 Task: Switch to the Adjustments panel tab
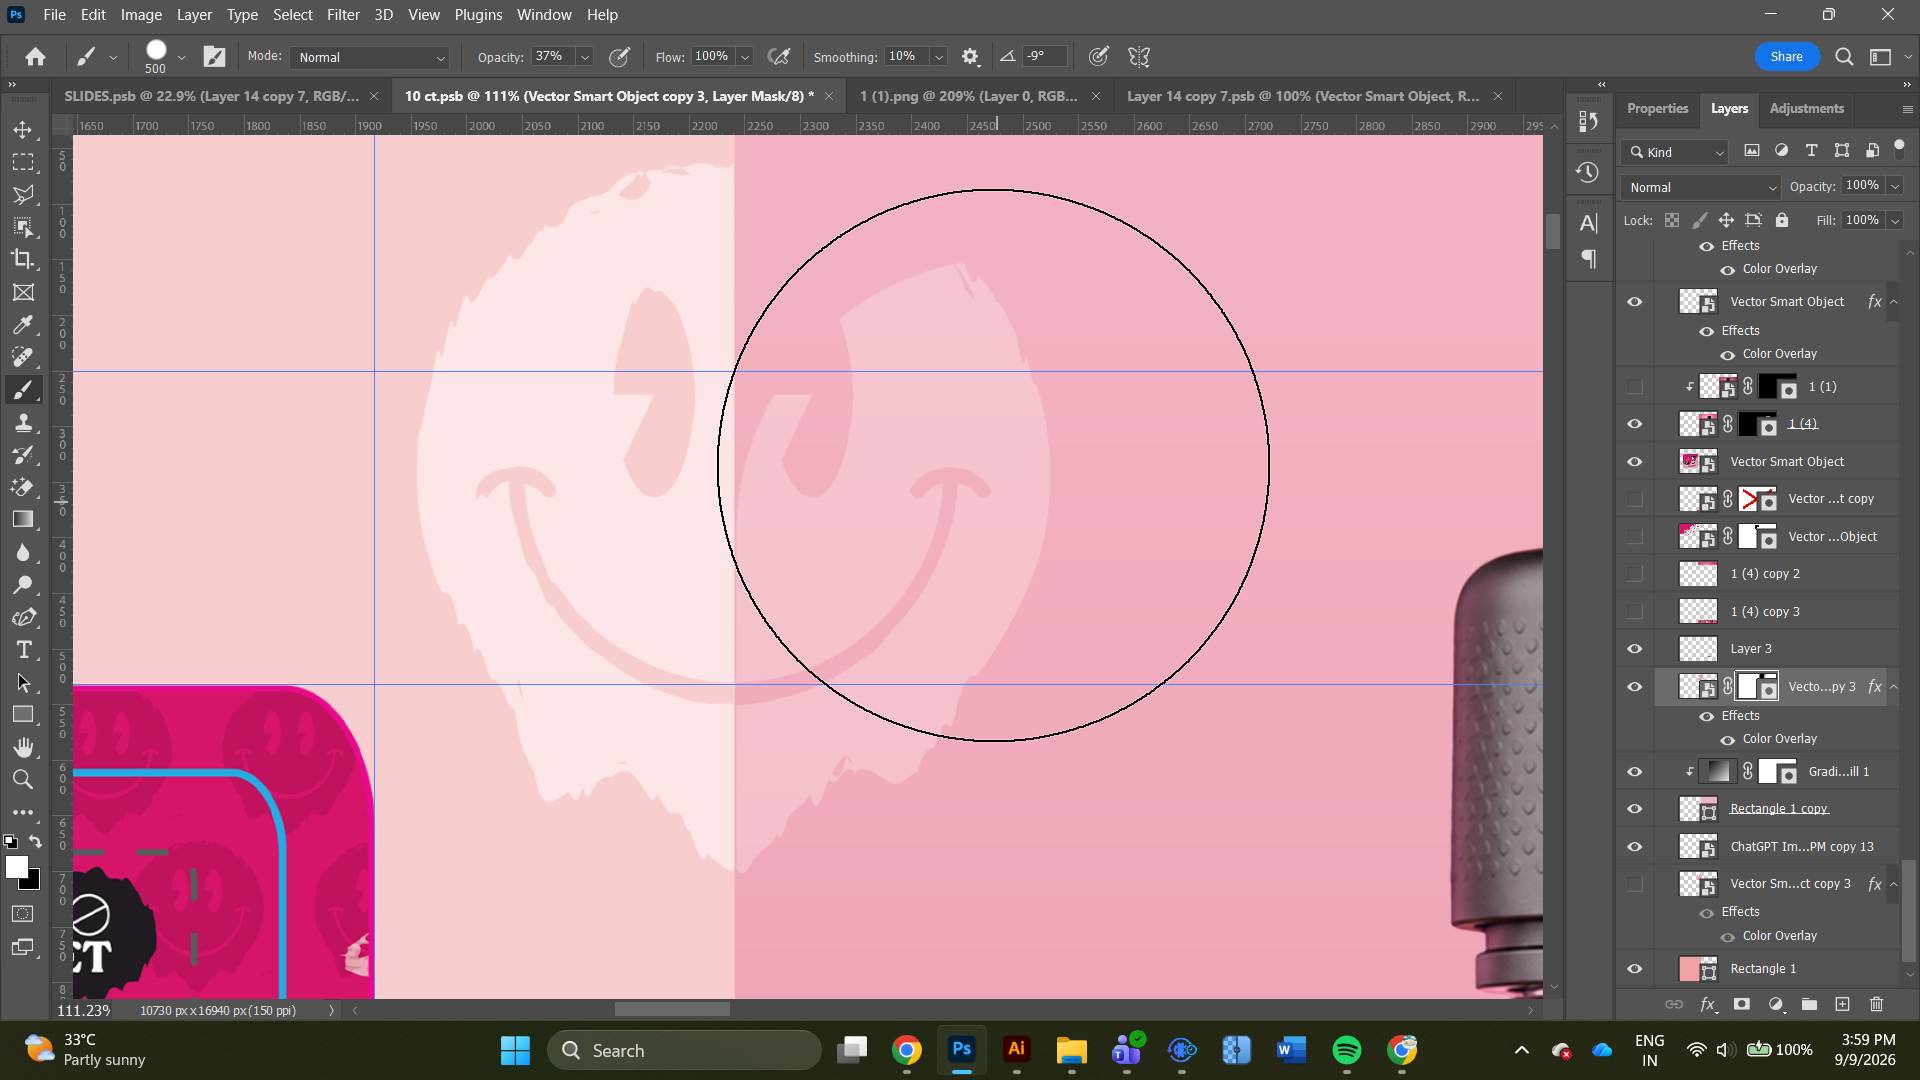(x=1806, y=108)
